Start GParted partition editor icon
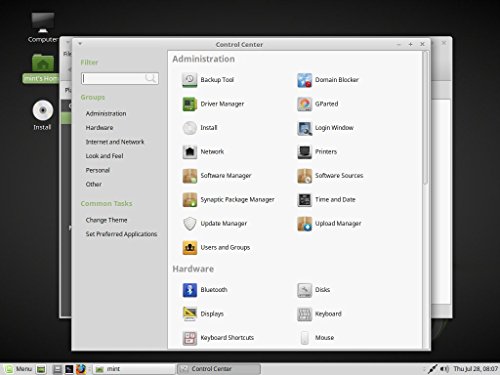This screenshot has width=500, height=375. (x=304, y=104)
